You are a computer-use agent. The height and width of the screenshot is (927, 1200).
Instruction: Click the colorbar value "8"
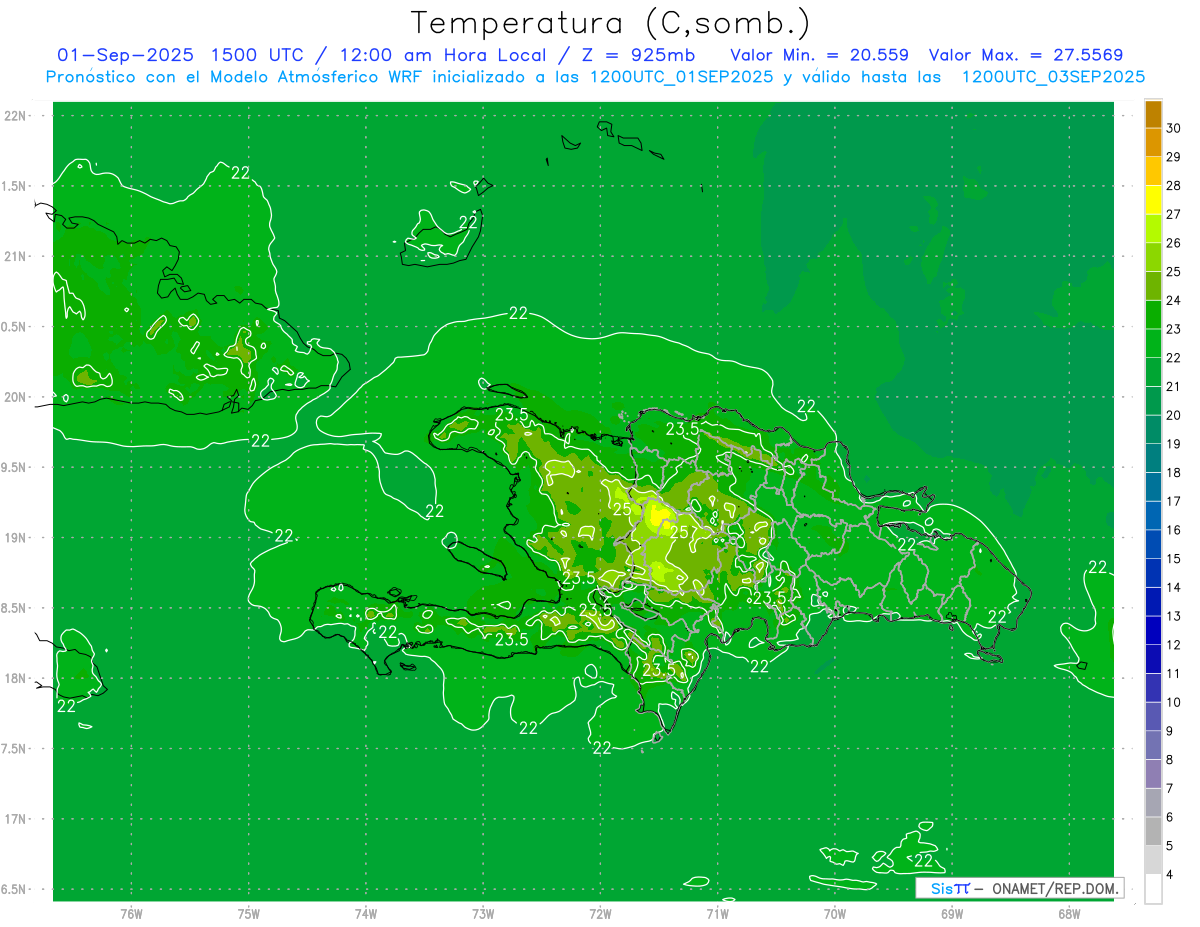(1169, 759)
